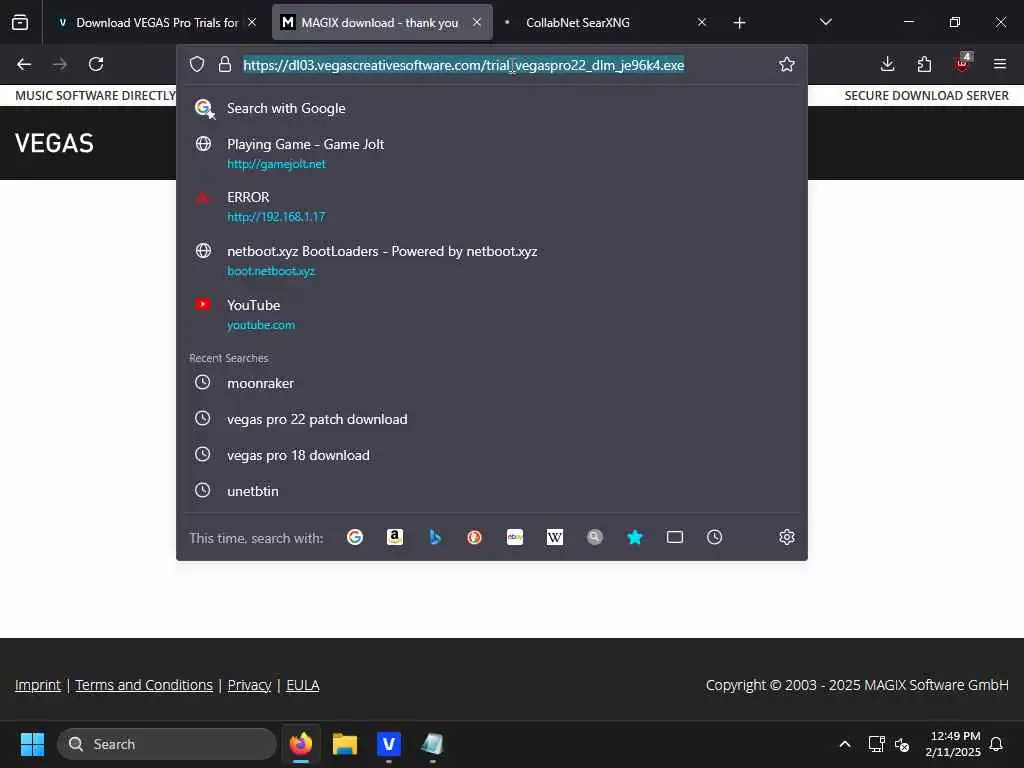Switch to MAGIX download thank you tab
The height and width of the screenshot is (768, 1024).
382,23
